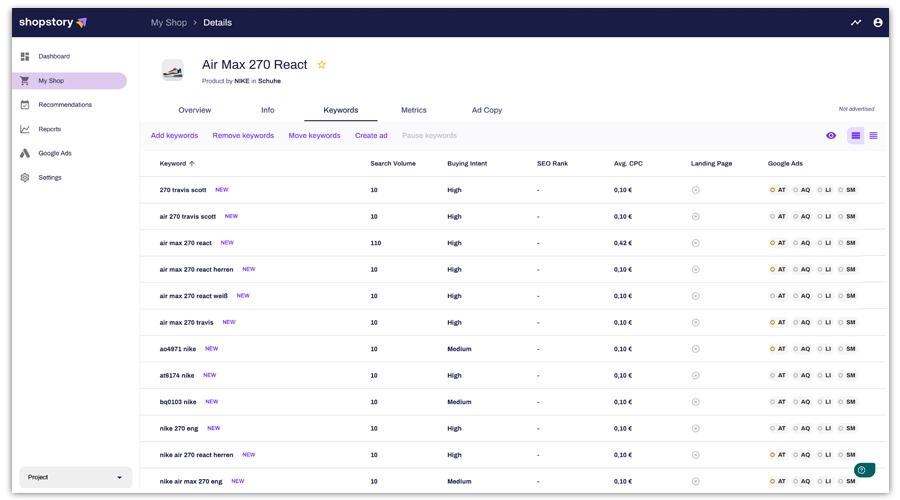
Task: Click Pause keywords
Action: 429,135
